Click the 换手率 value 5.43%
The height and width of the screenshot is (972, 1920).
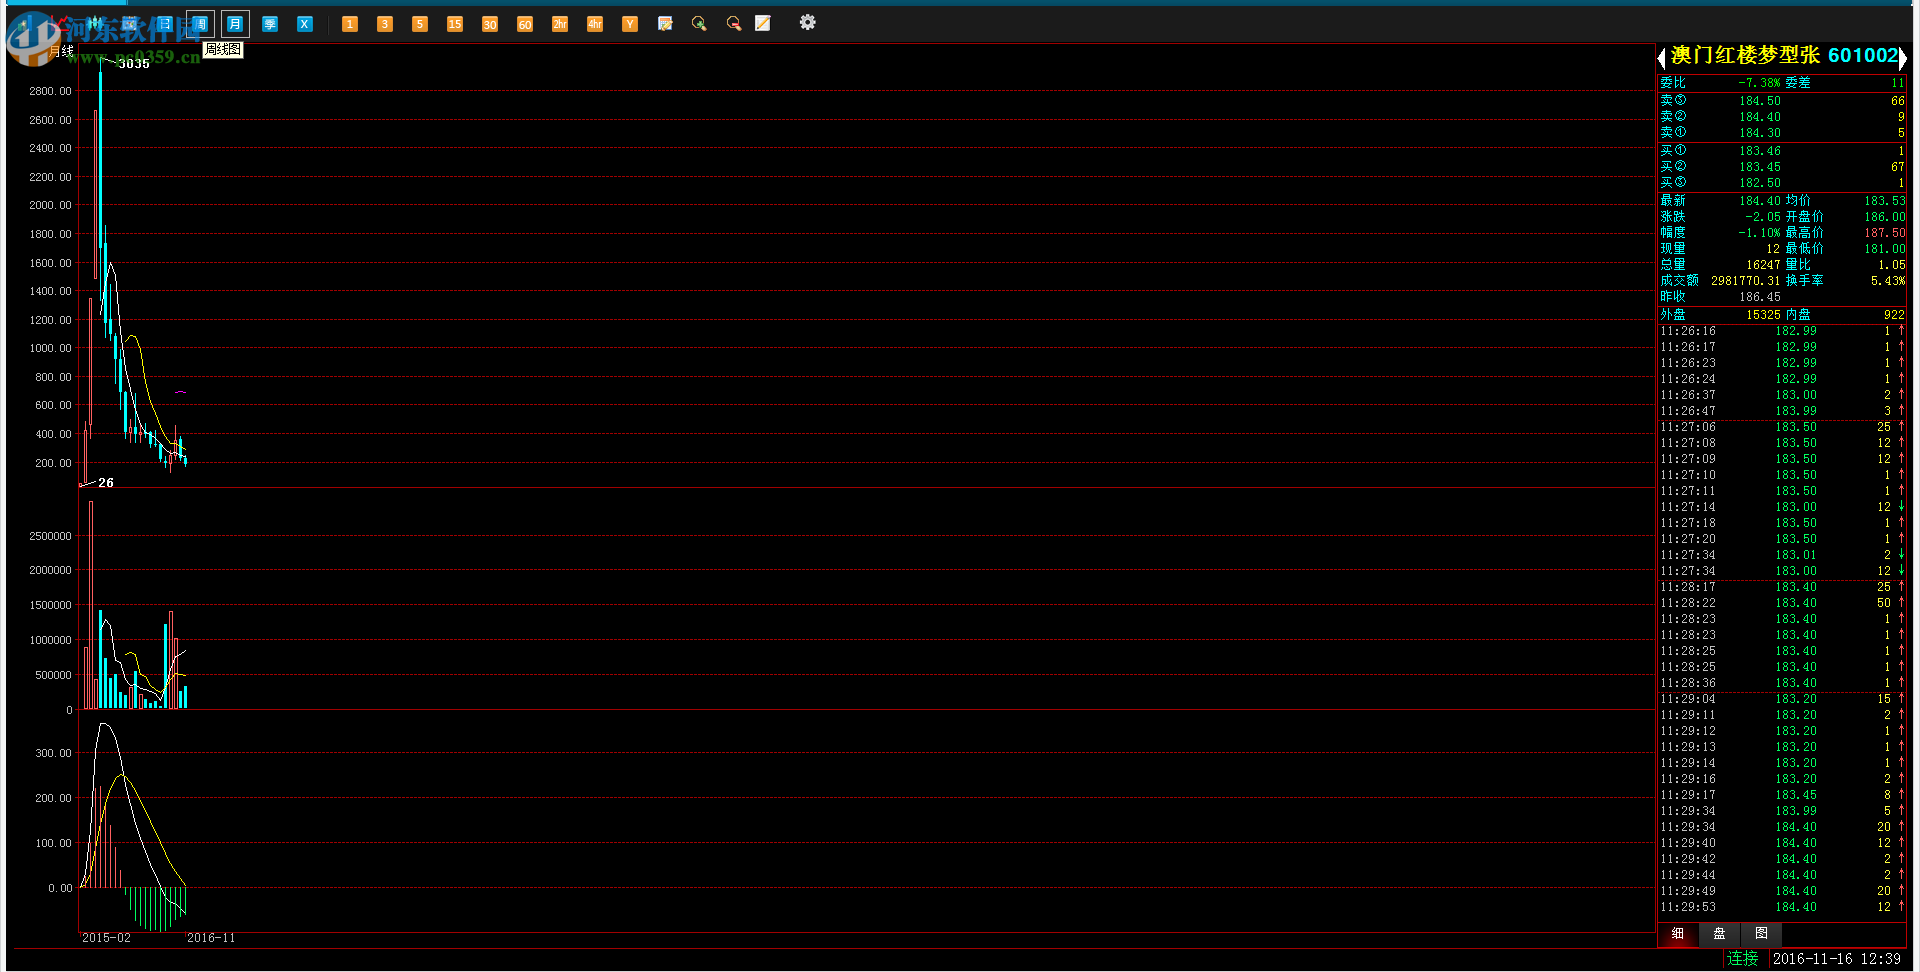tap(1888, 281)
